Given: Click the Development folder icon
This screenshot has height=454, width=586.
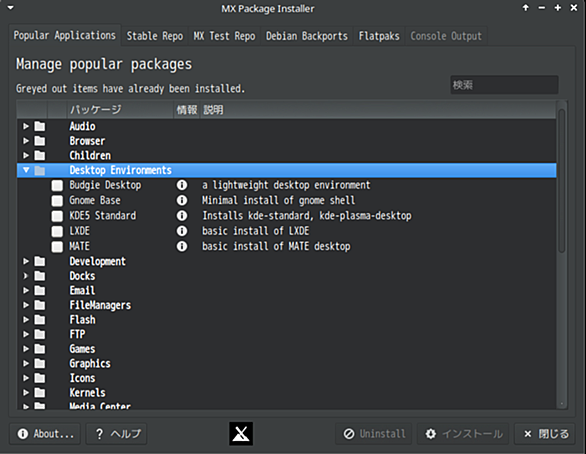Looking at the screenshot, I should (40, 261).
